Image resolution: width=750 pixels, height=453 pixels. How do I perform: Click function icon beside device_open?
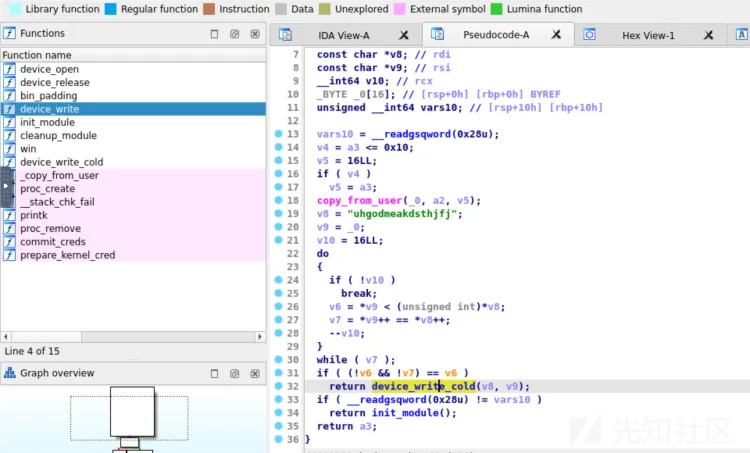coord(9,69)
